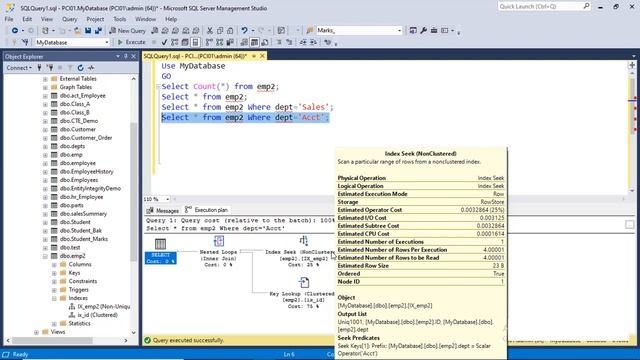Open the Tools menu
The height and width of the screenshot is (360, 640).
tap(120, 19)
